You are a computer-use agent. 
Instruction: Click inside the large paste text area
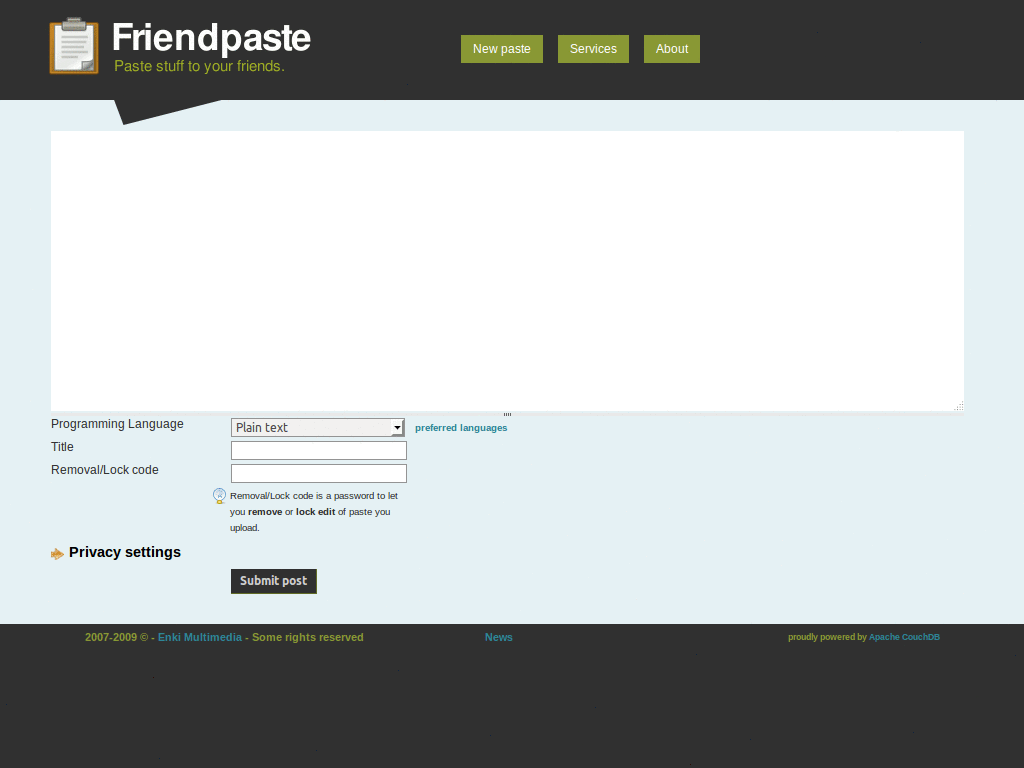coord(507,270)
